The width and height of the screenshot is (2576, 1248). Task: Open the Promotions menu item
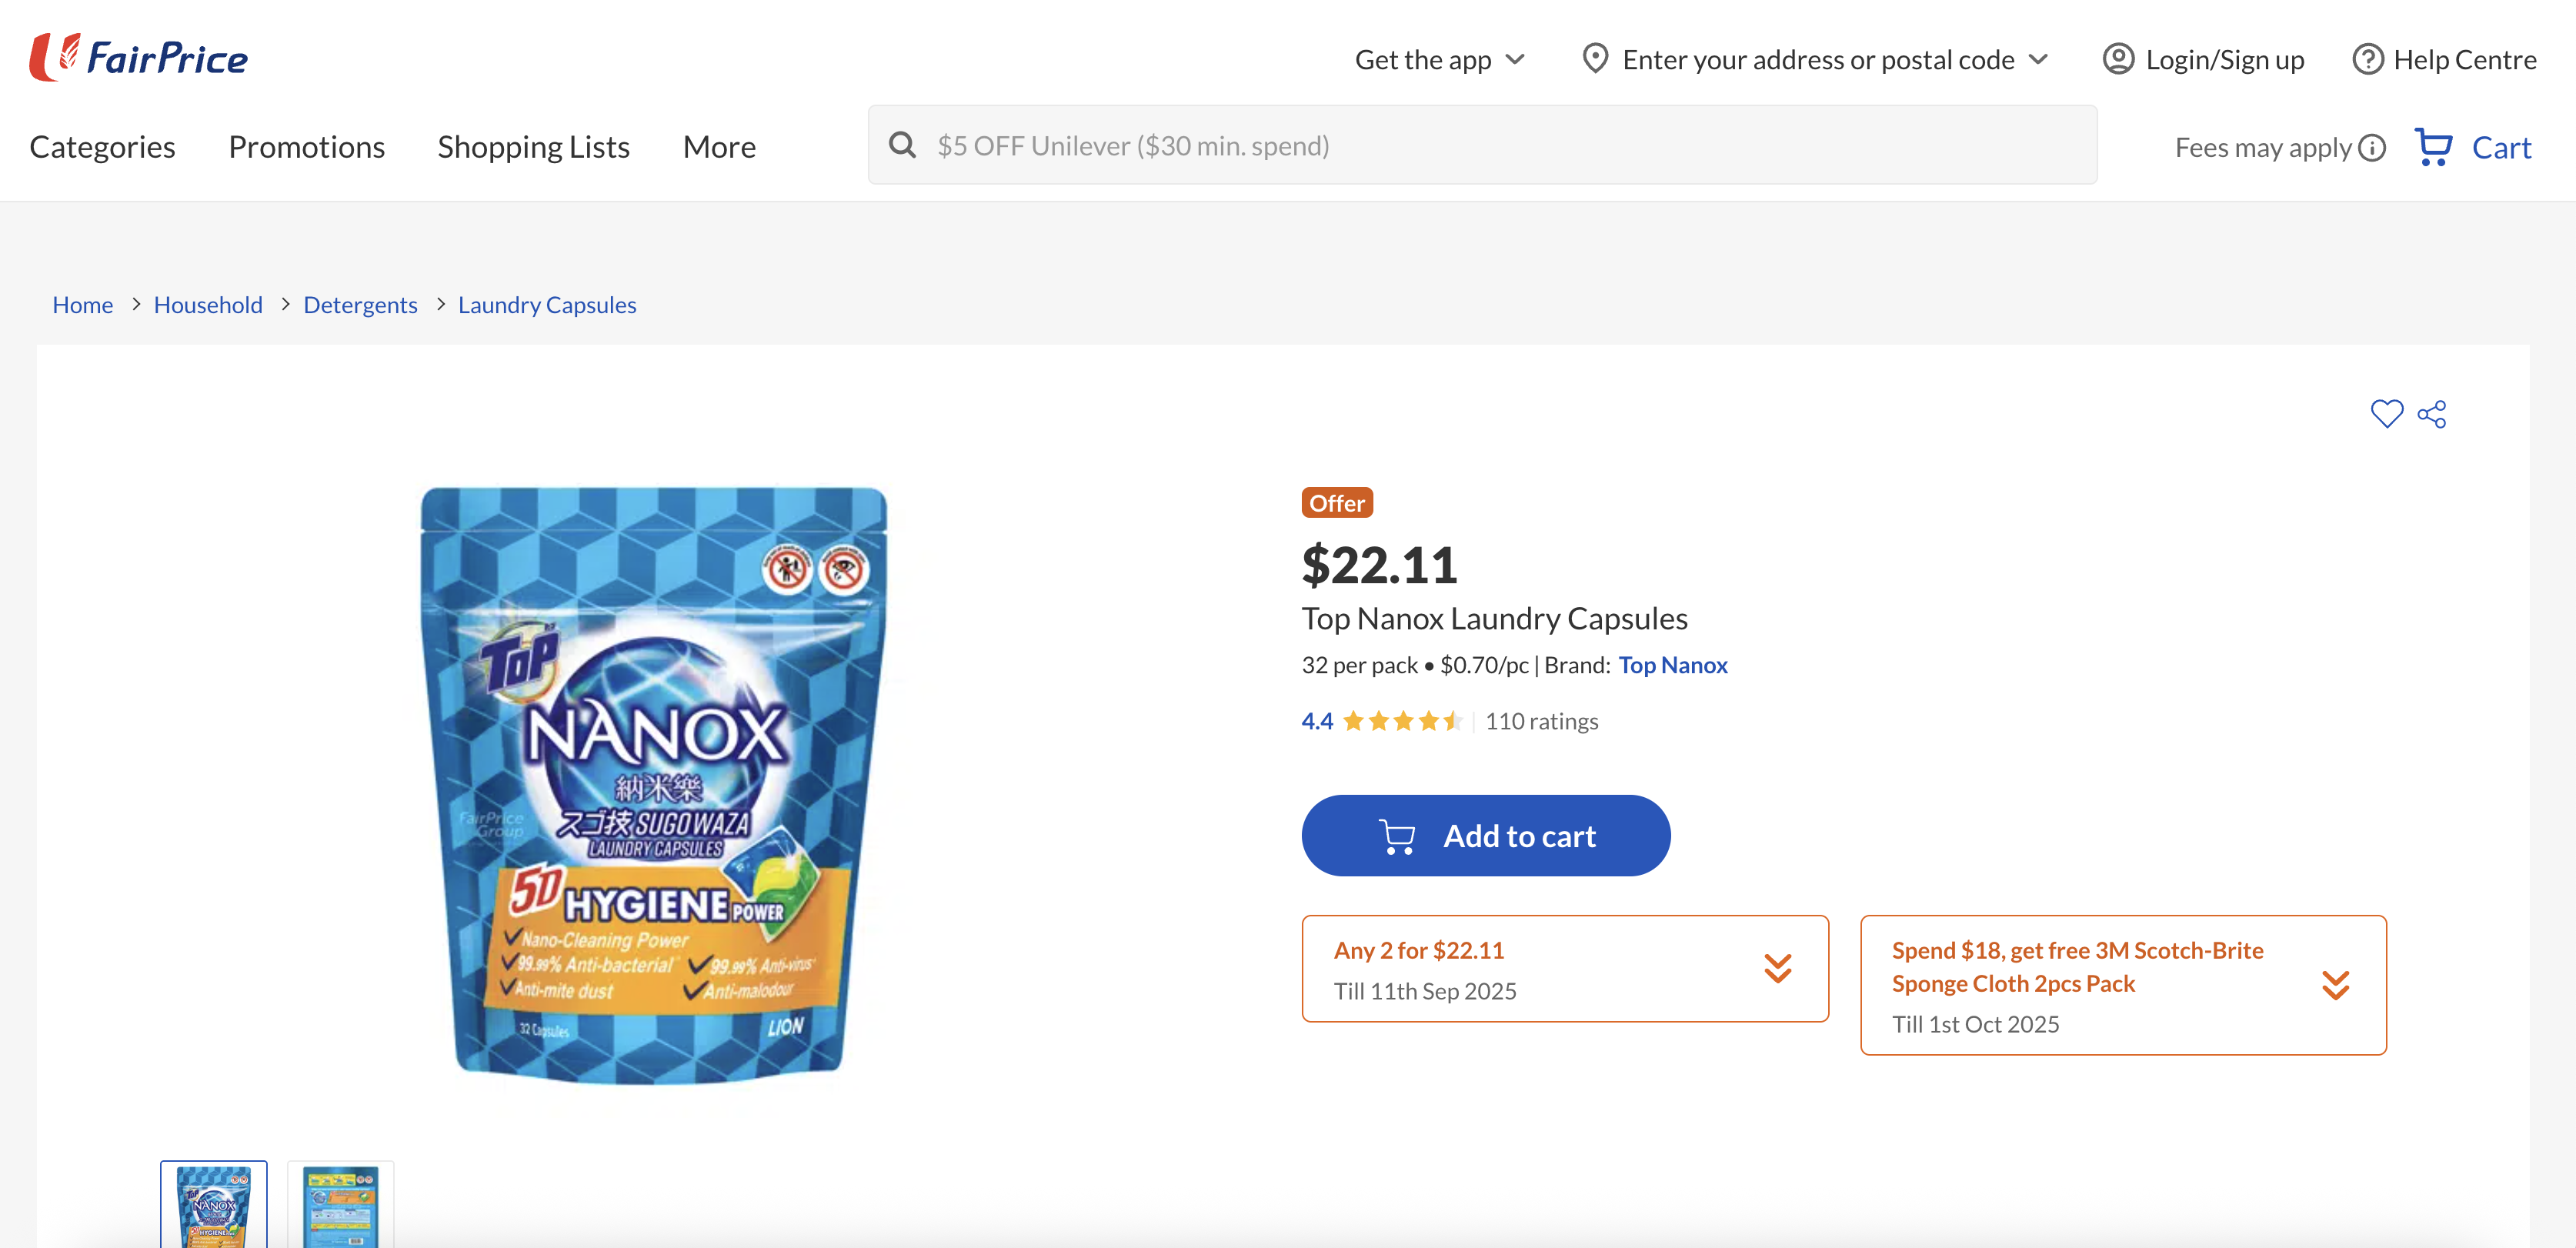[x=306, y=147]
